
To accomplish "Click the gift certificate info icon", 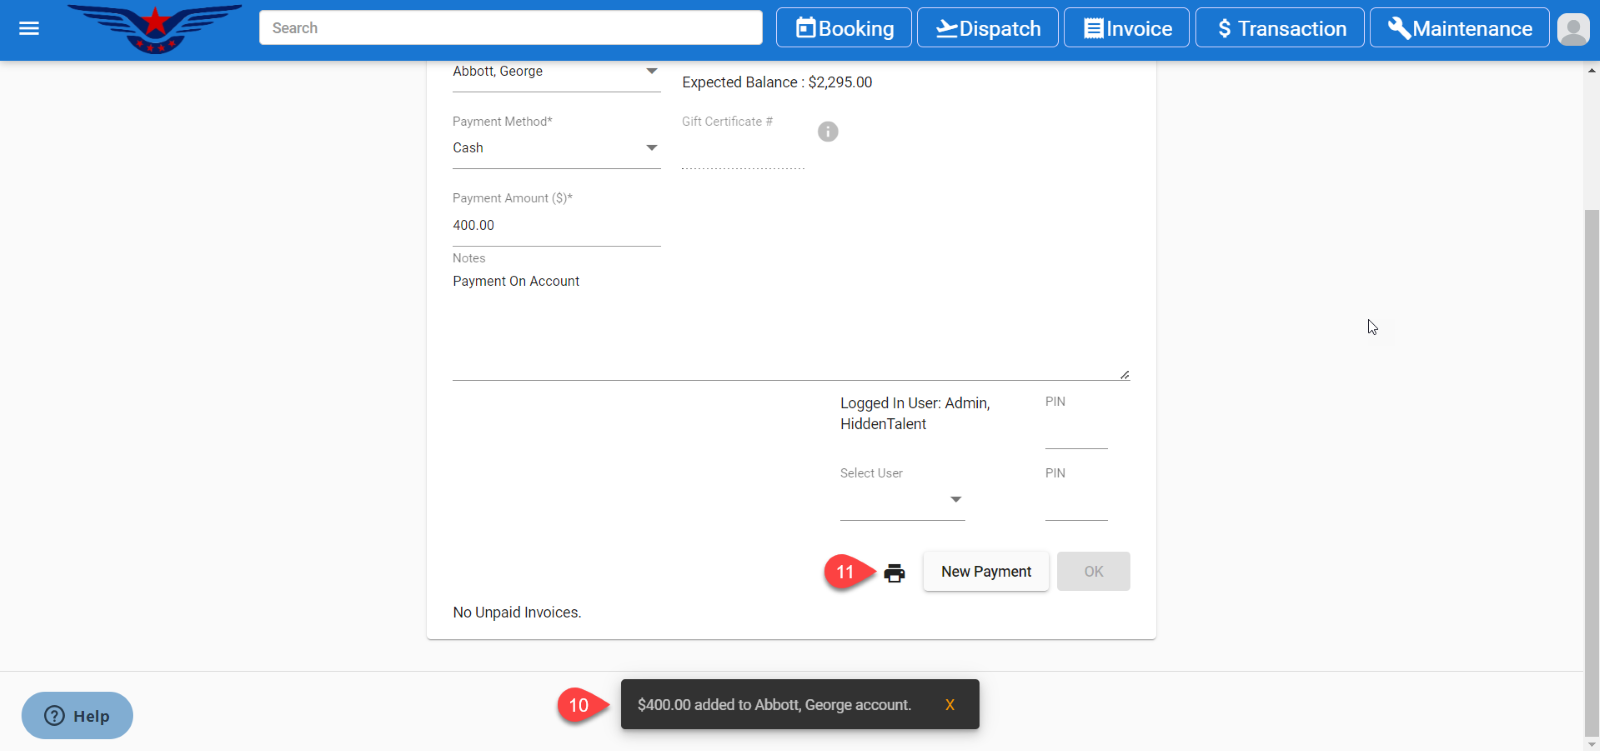I will [828, 132].
